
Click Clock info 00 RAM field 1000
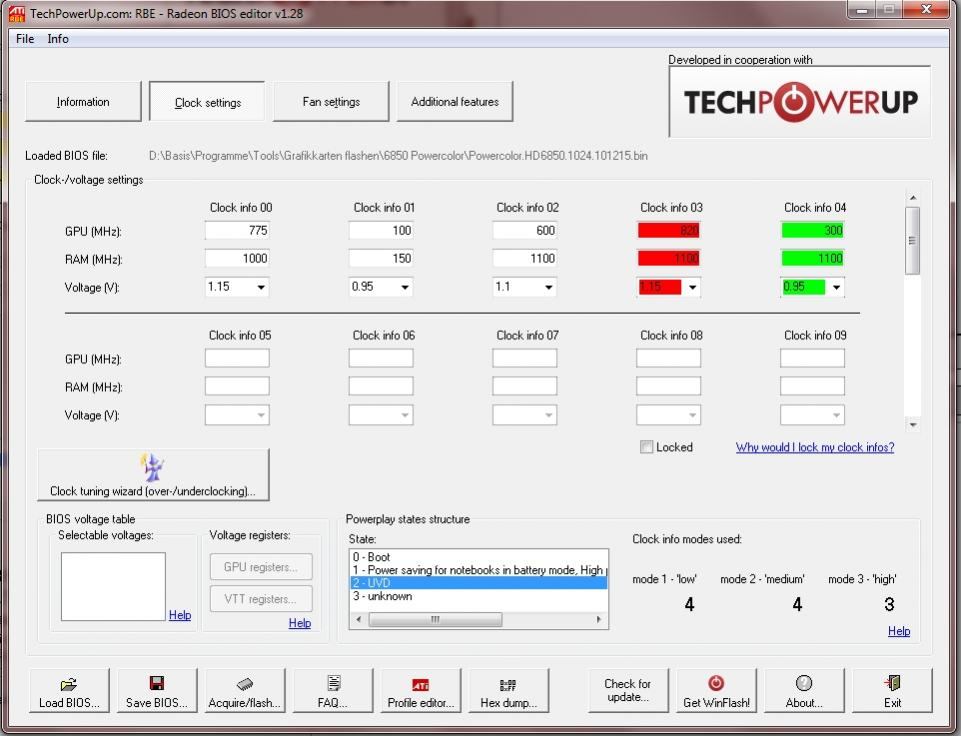click(237, 258)
